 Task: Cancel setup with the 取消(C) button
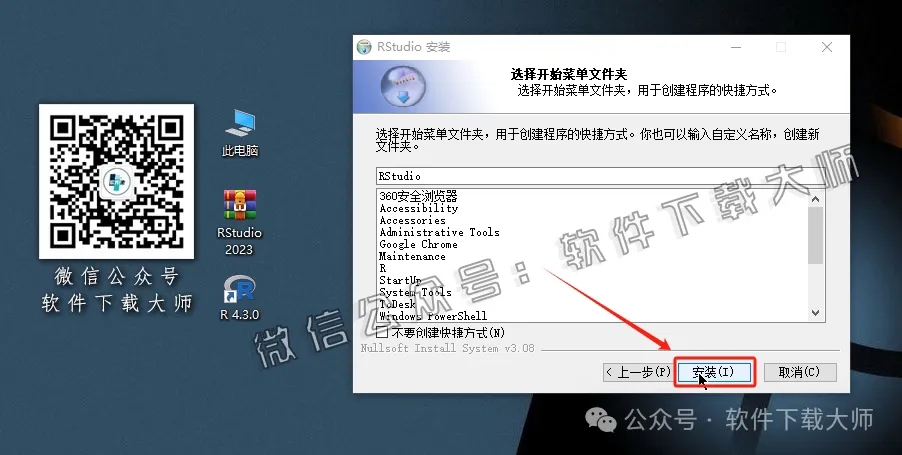(800, 372)
